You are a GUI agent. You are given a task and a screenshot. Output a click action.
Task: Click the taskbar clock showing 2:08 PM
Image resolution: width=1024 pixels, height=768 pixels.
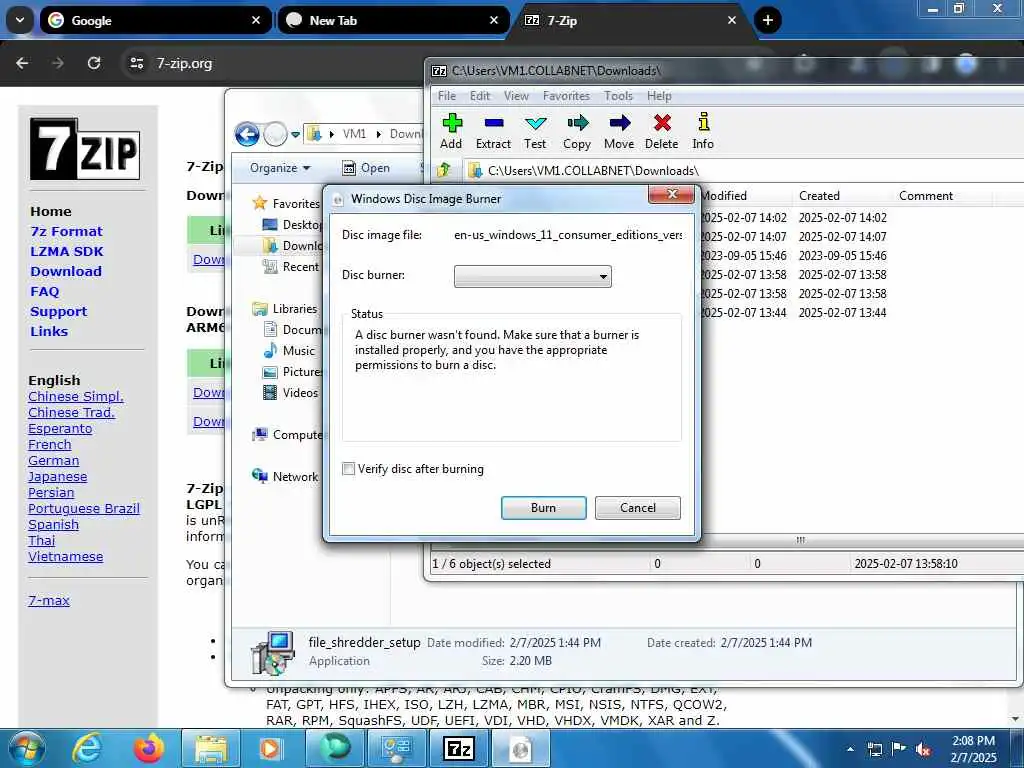(x=973, y=749)
